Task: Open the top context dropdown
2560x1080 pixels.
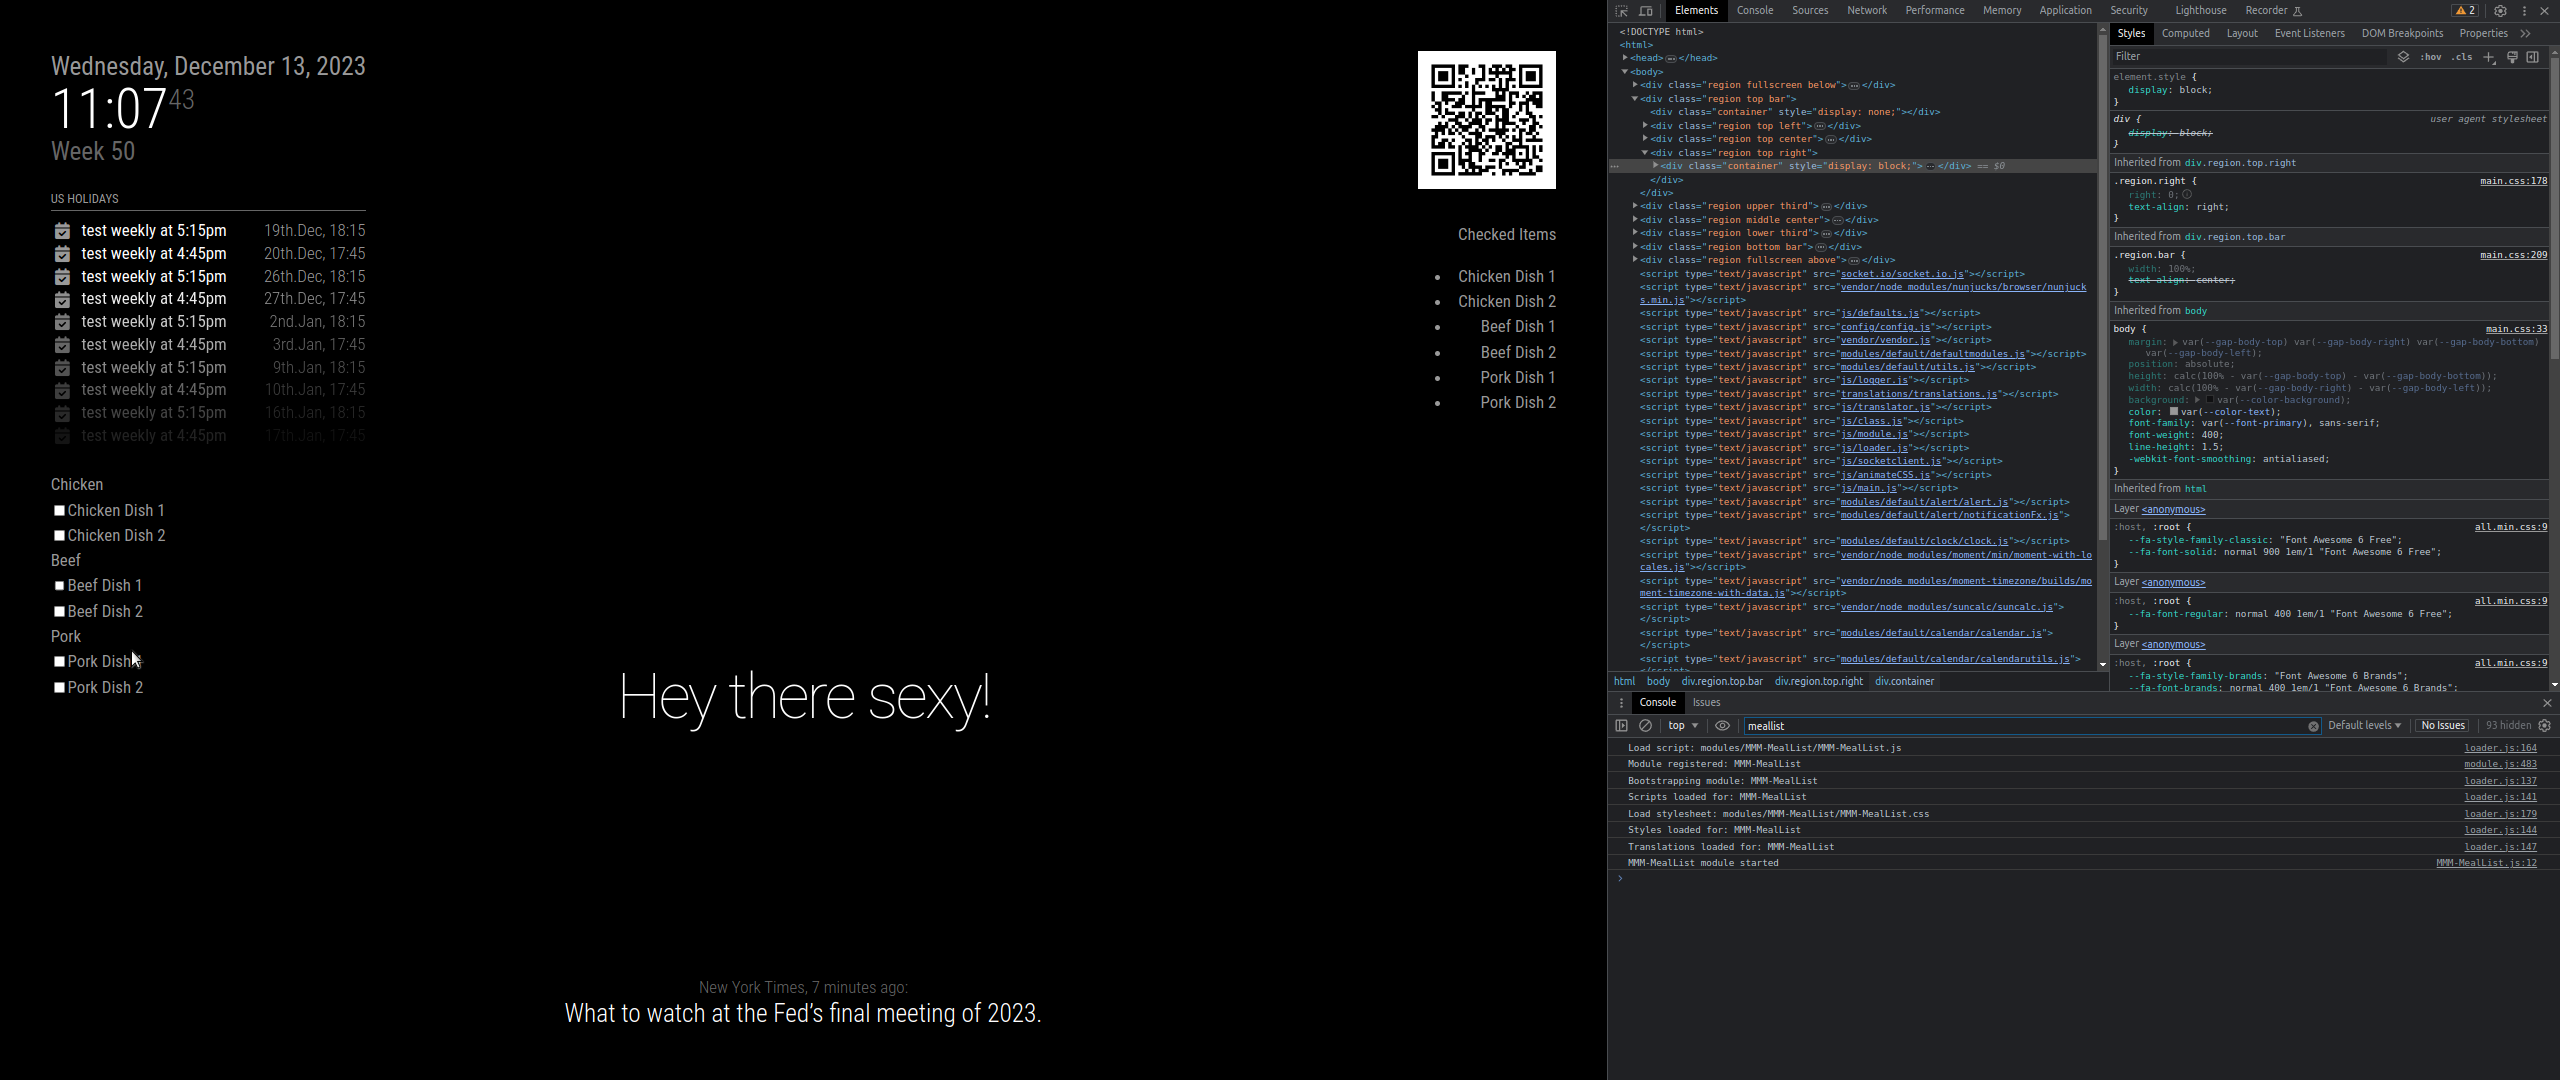Action: point(1683,726)
